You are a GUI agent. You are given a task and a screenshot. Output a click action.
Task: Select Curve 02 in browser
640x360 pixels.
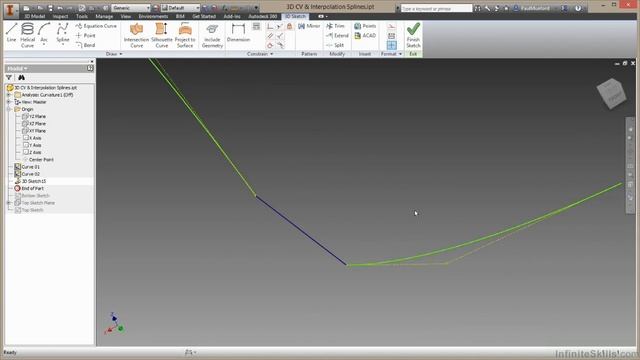coord(27,174)
